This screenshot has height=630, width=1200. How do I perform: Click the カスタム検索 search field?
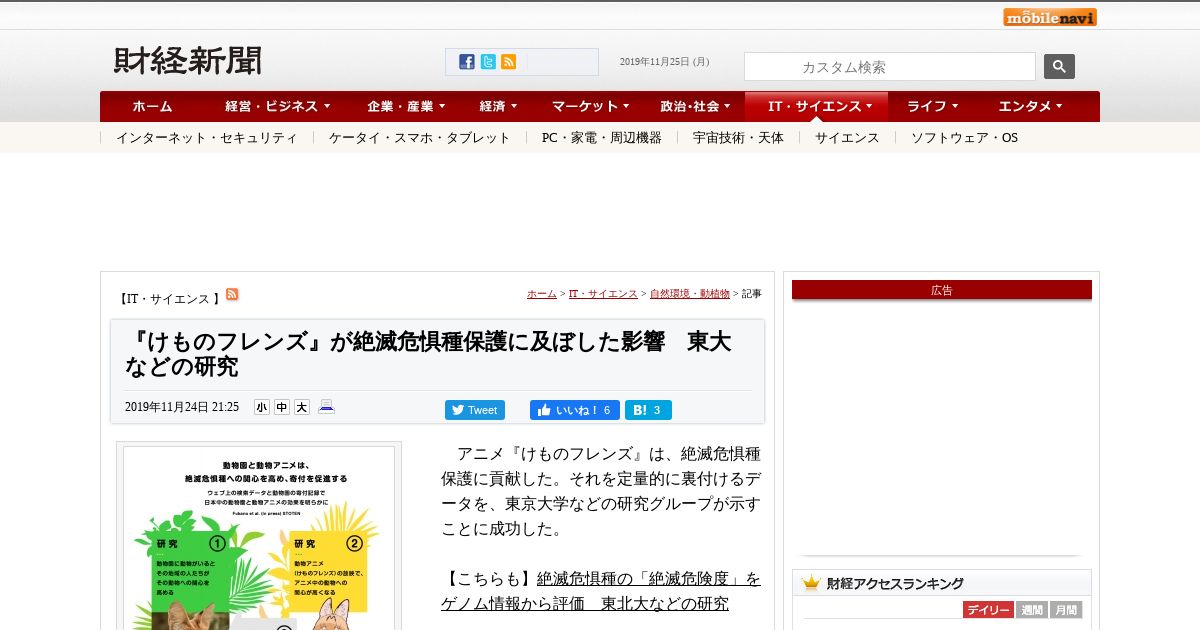click(890, 67)
